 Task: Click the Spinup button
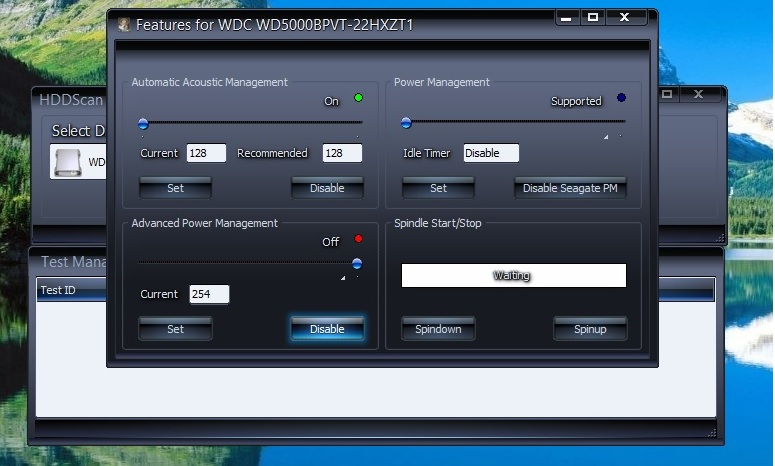click(590, 329)
